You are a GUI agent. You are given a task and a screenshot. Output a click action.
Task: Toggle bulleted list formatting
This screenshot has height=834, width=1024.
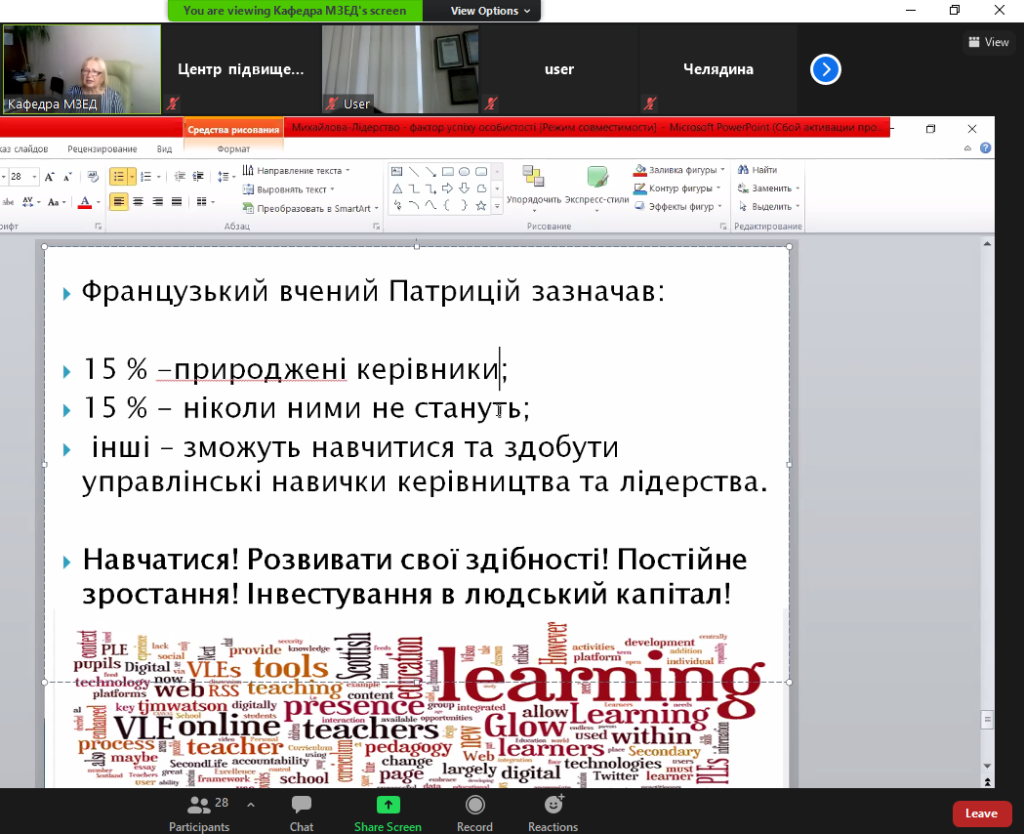pos(119,176)
